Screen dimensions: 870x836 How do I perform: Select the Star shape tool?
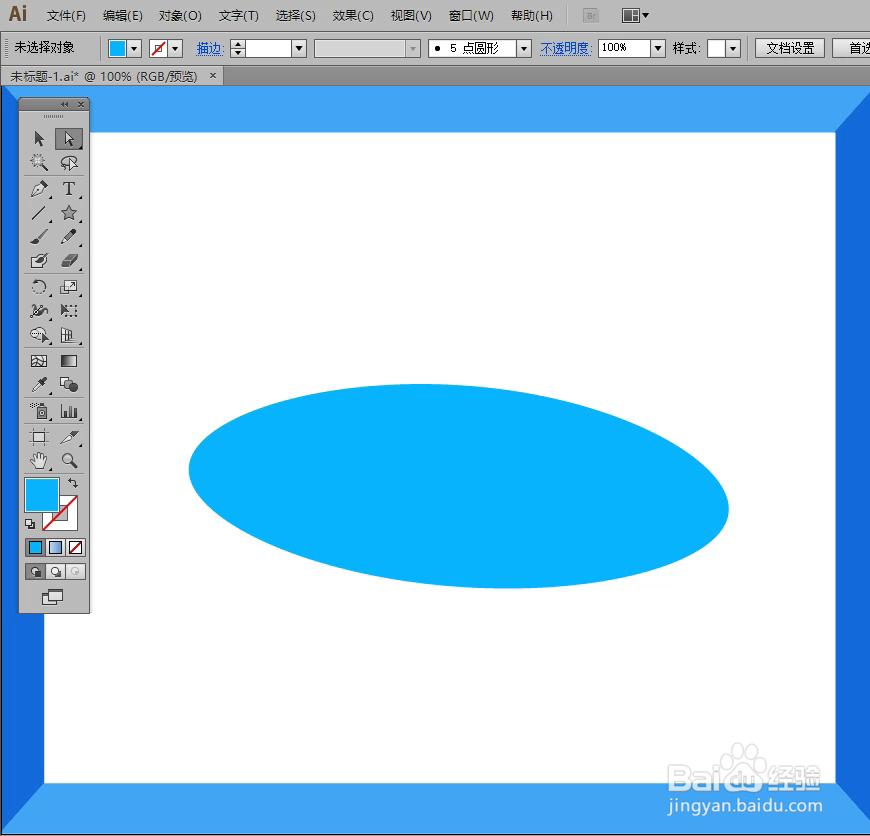coord(69,213)
